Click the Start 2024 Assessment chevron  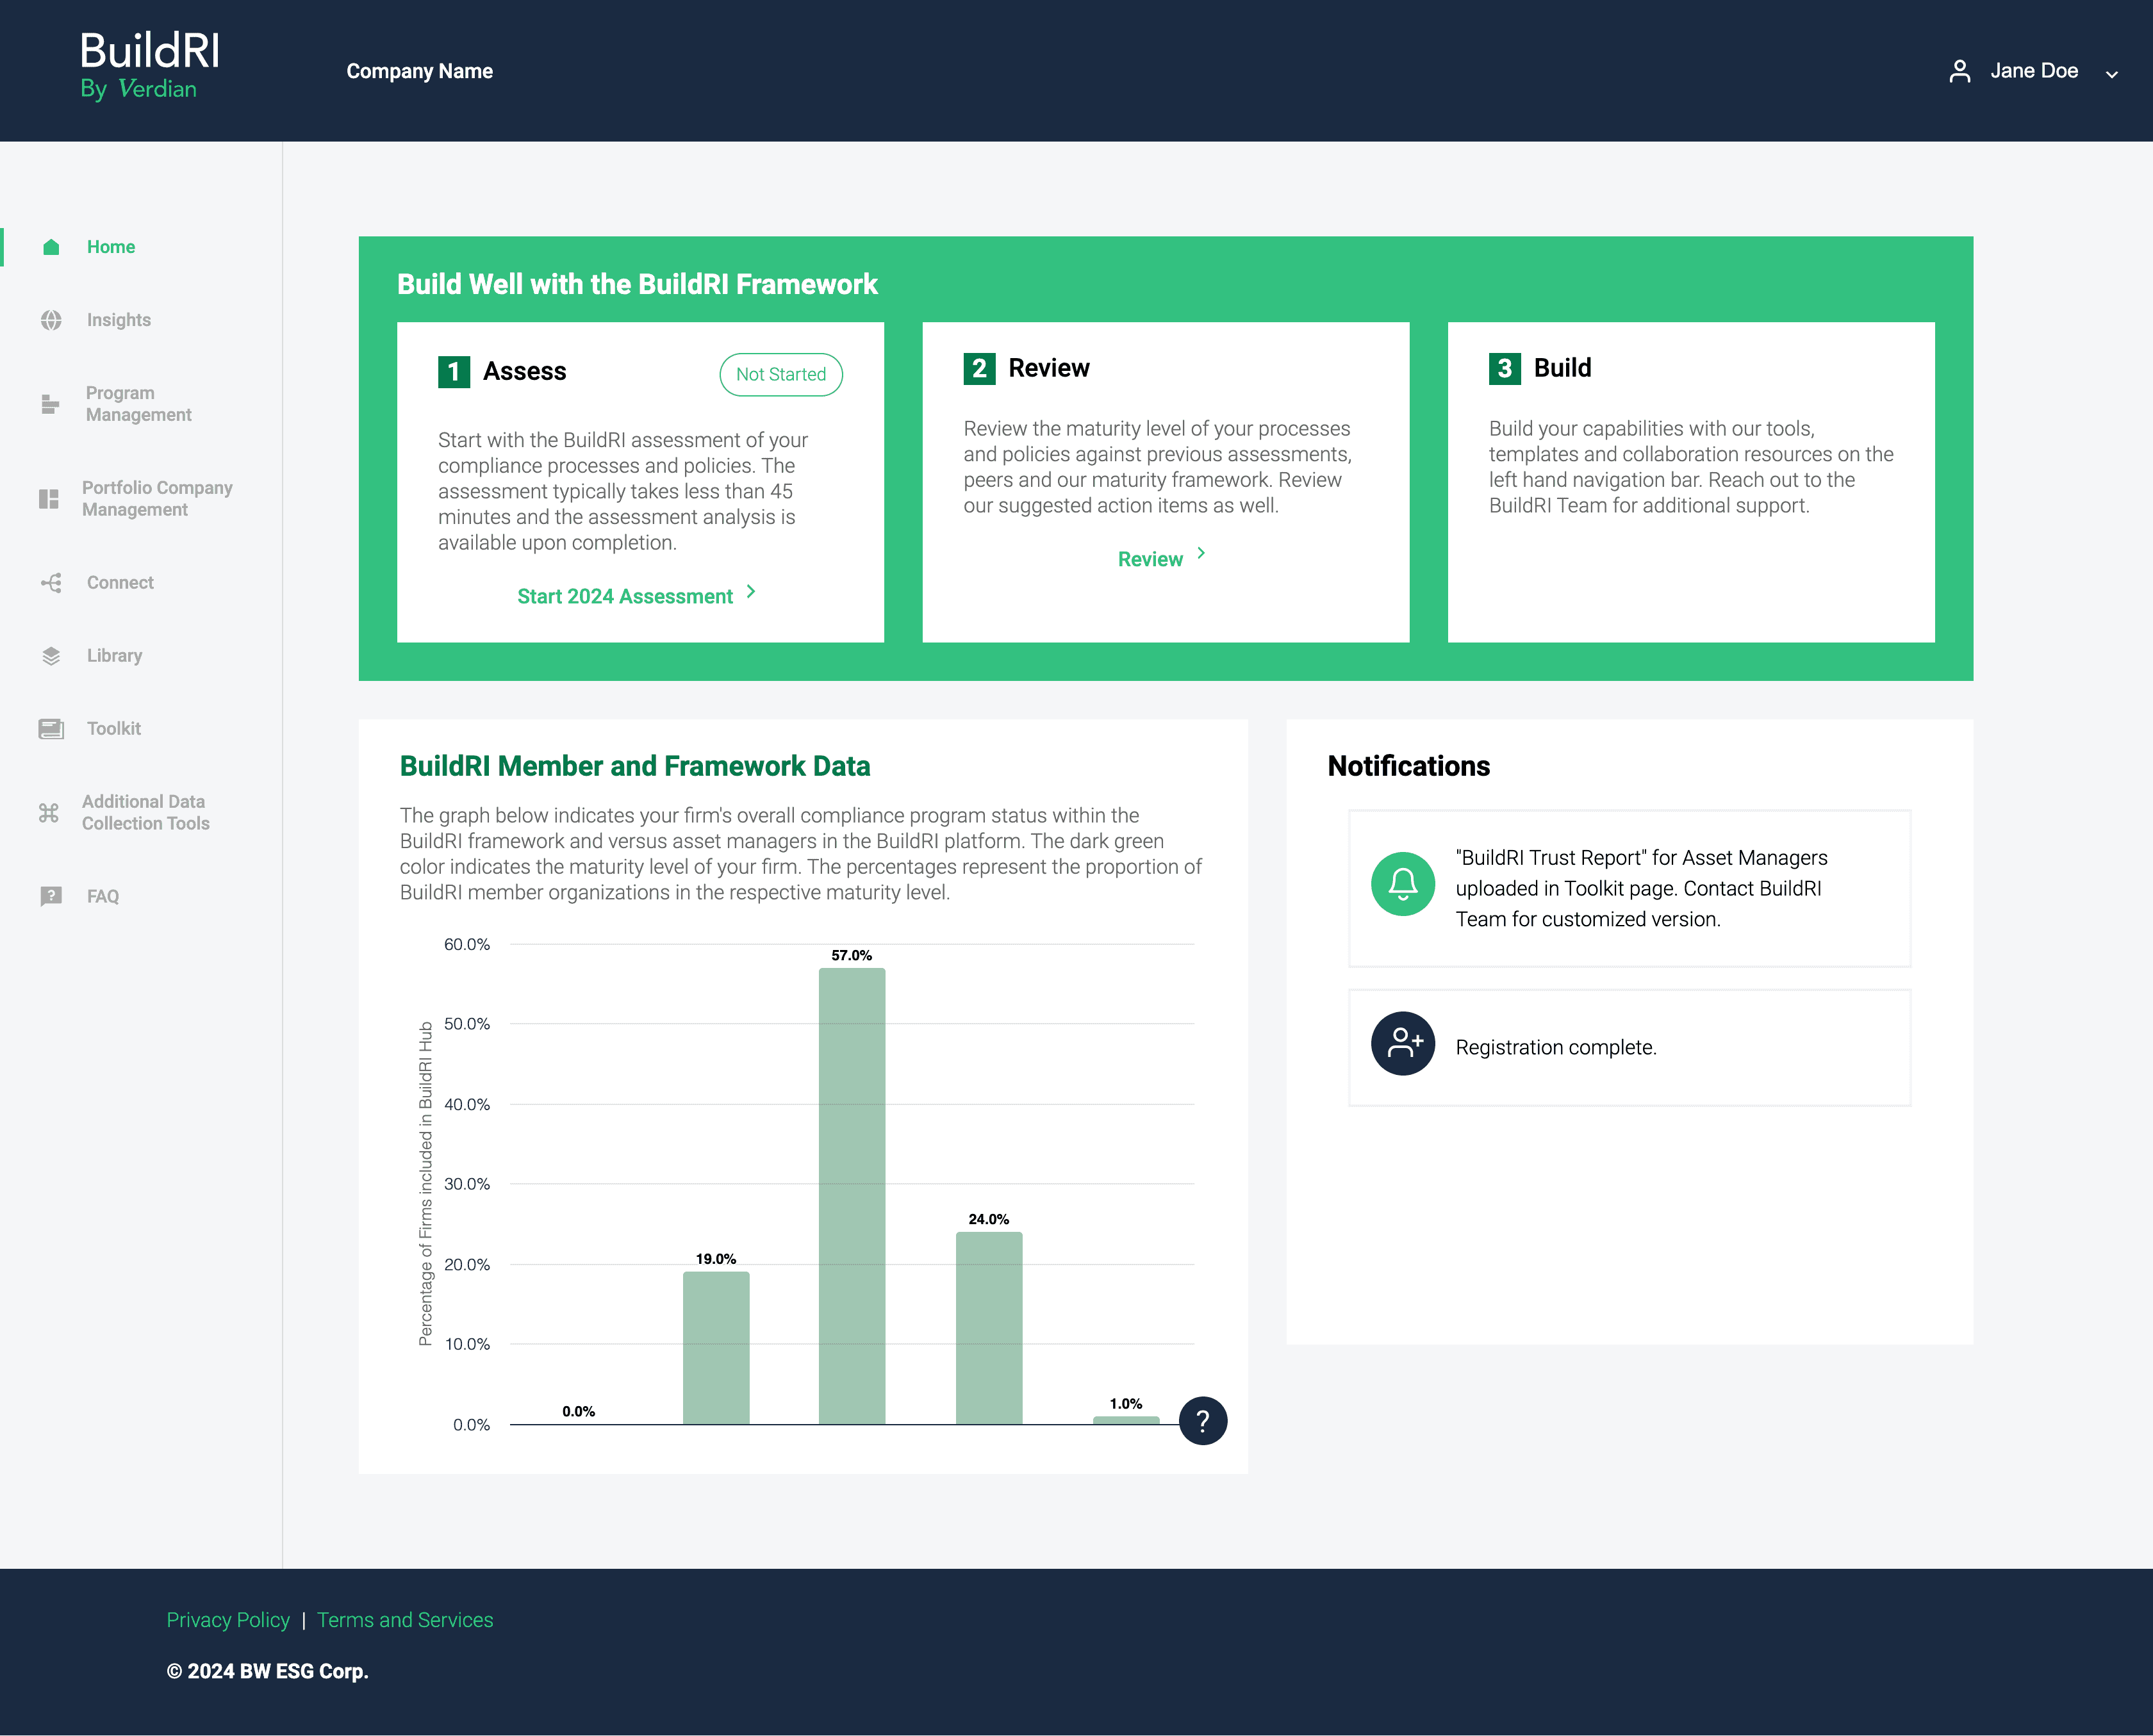(751, 593)
